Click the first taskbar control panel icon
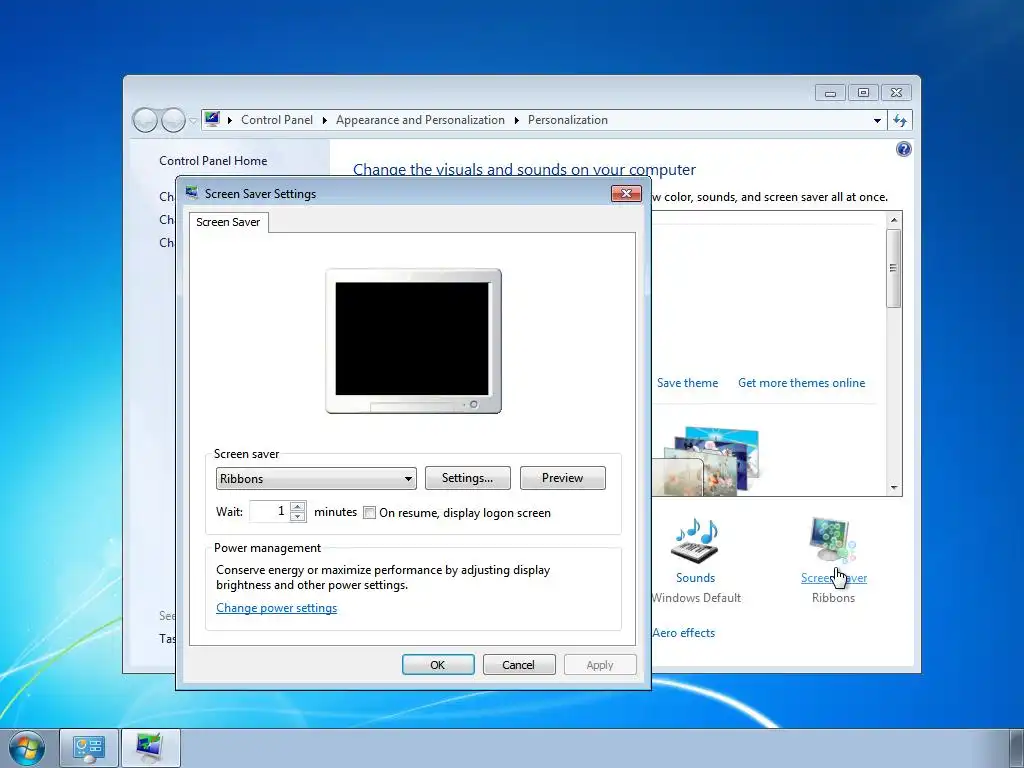The height and width of the screenshot is (768, 1024). pos(89,748)
